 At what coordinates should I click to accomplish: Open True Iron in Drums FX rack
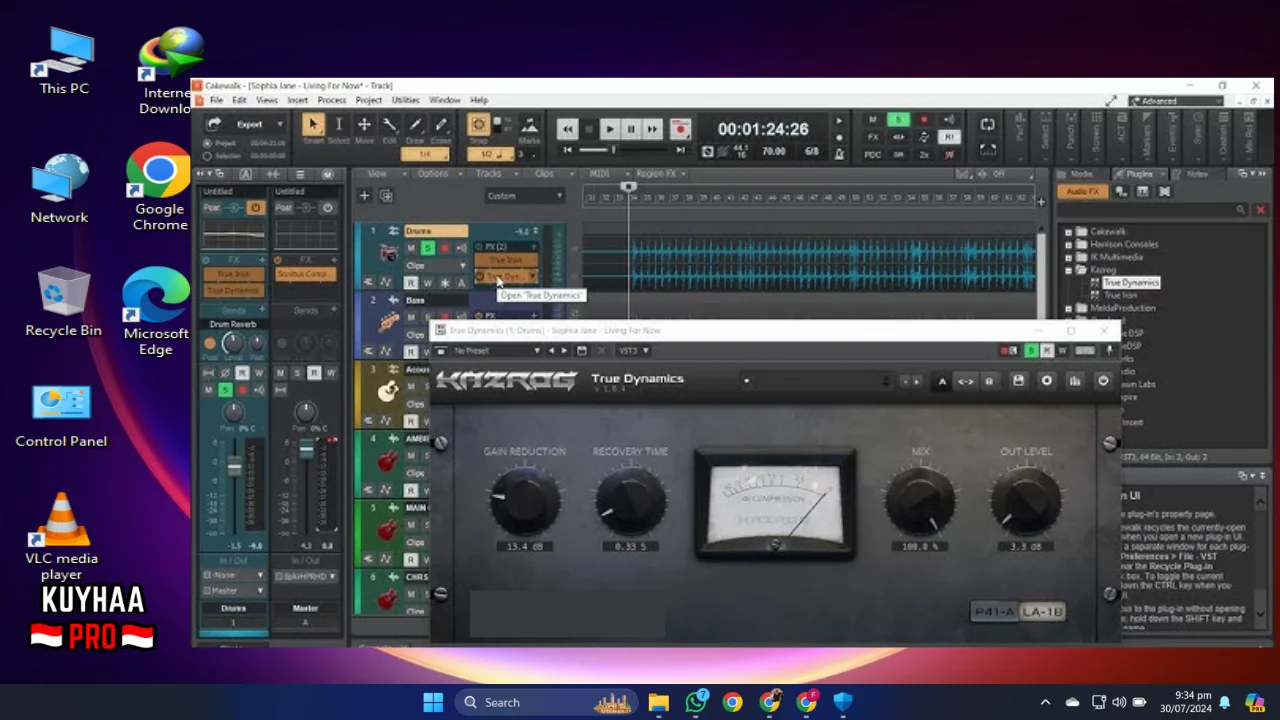tap(506, 260)
